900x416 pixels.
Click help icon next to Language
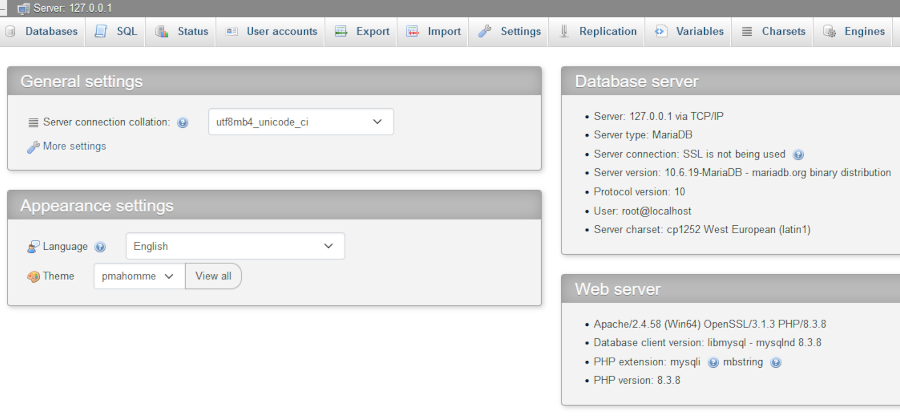100,247
